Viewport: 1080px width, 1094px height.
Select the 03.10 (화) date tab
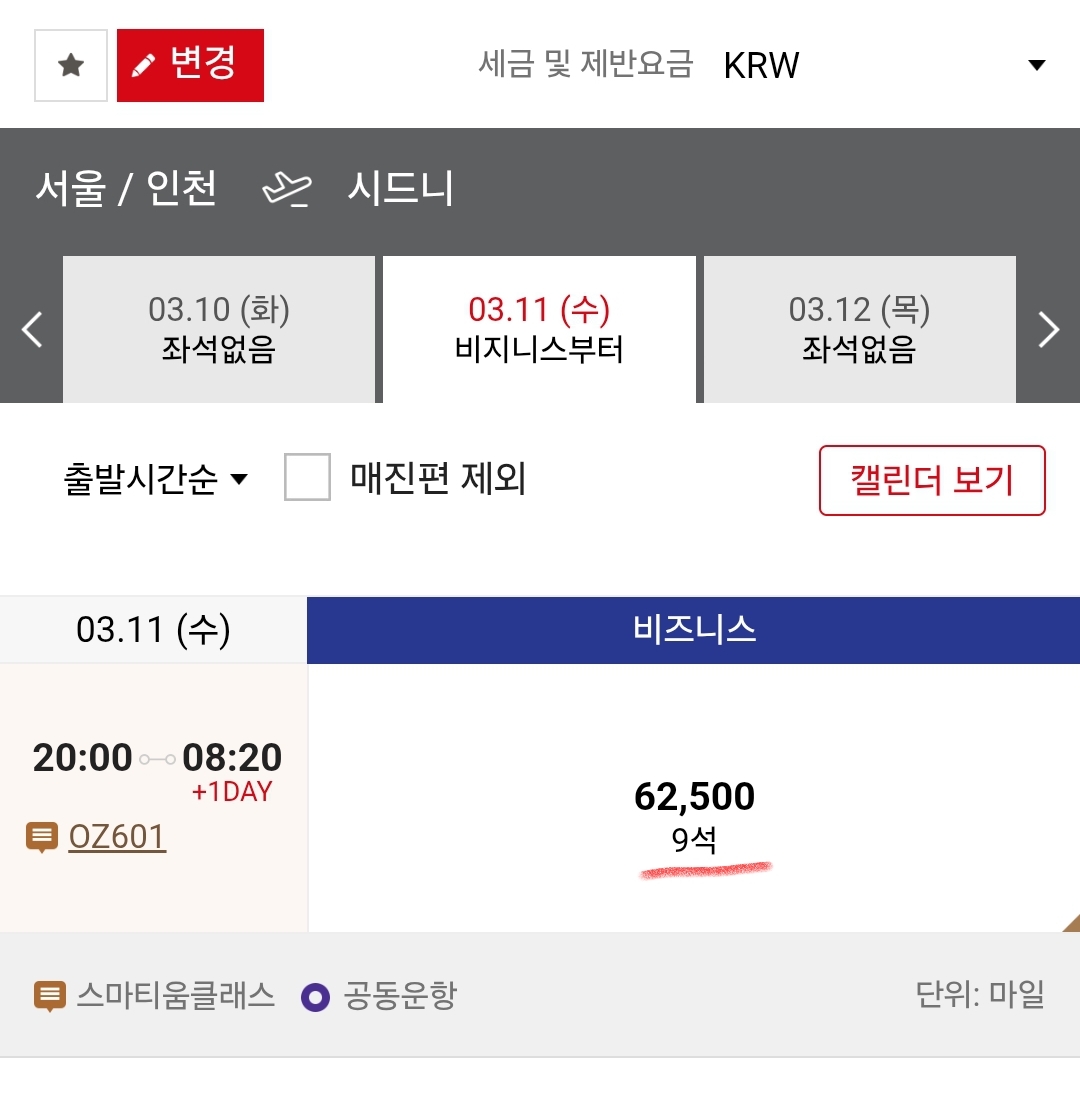click(218, 329)
